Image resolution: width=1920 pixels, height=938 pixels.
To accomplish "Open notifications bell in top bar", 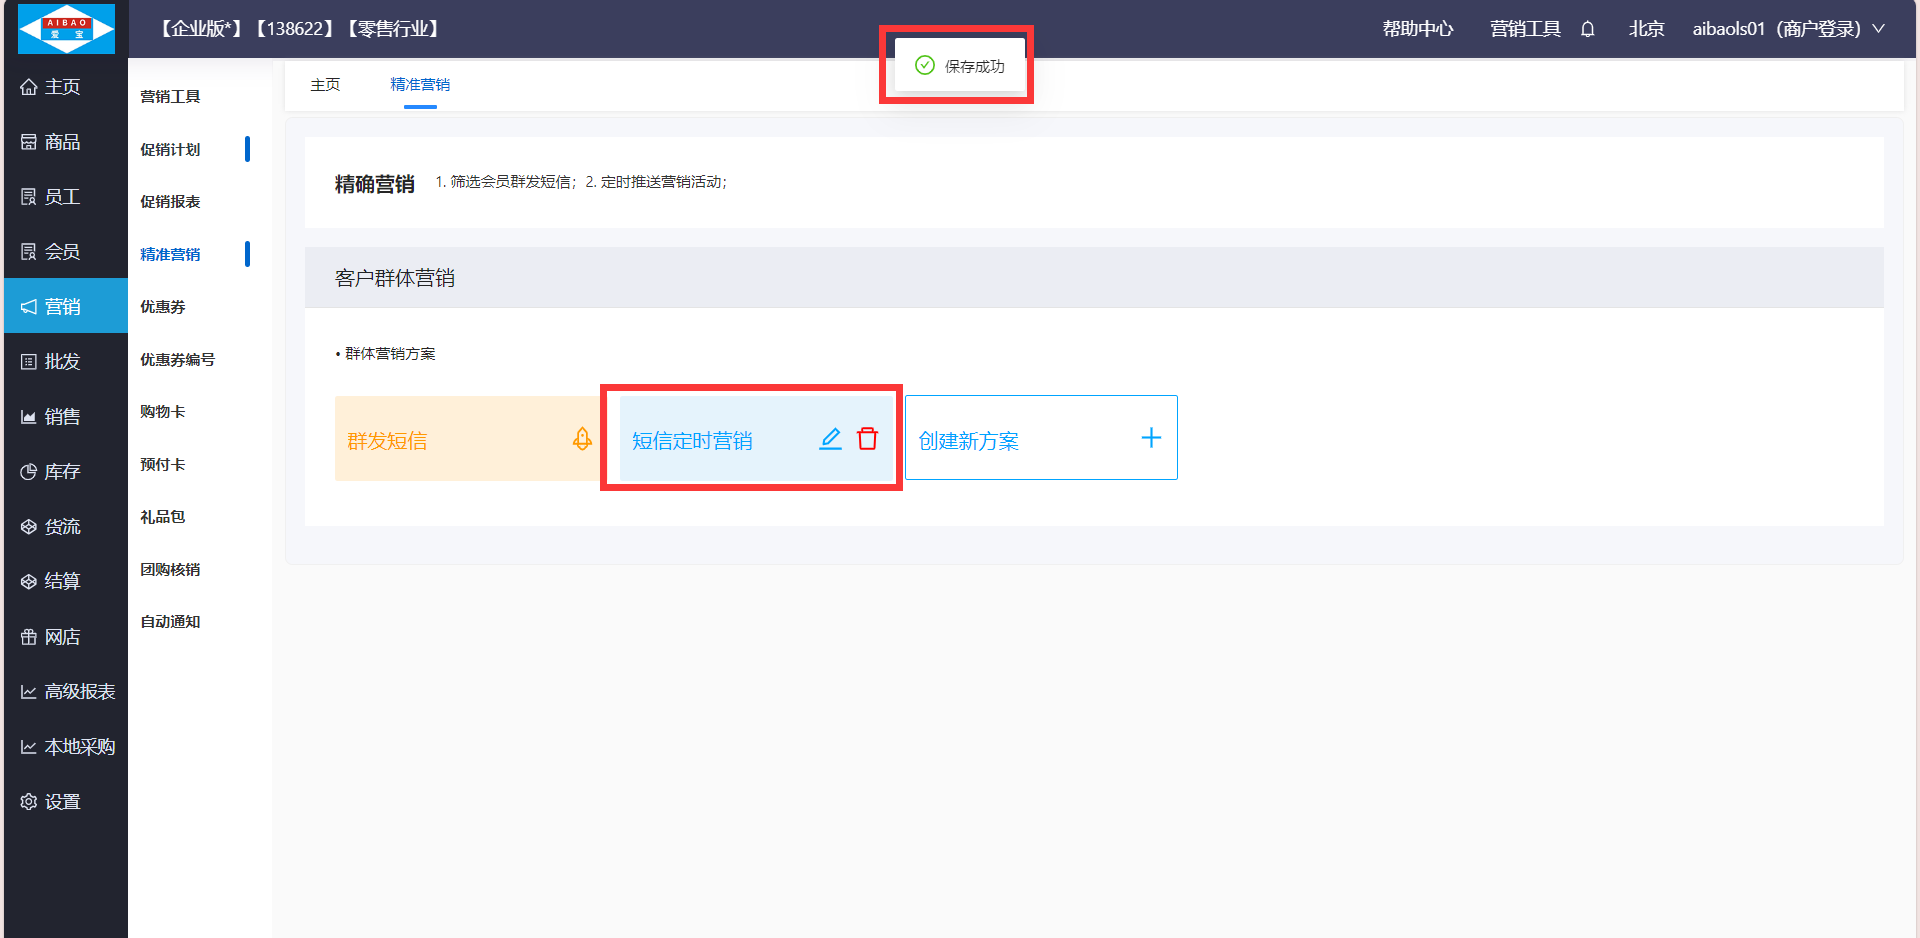I will point(1587,29).
